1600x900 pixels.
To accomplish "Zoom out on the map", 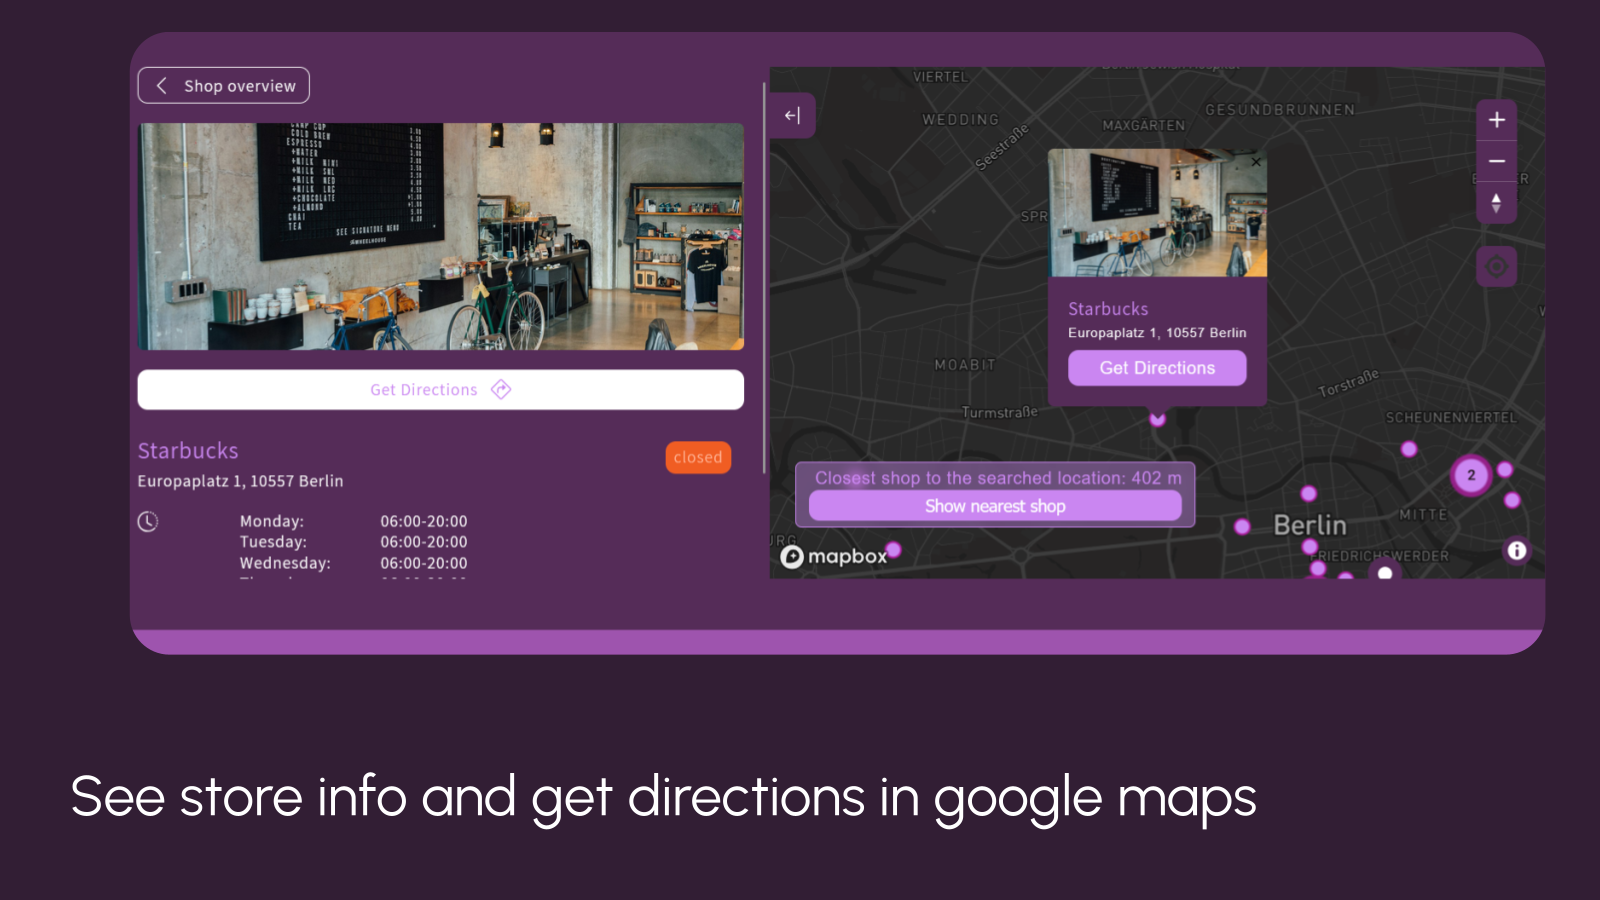I will coord(1496,161).
